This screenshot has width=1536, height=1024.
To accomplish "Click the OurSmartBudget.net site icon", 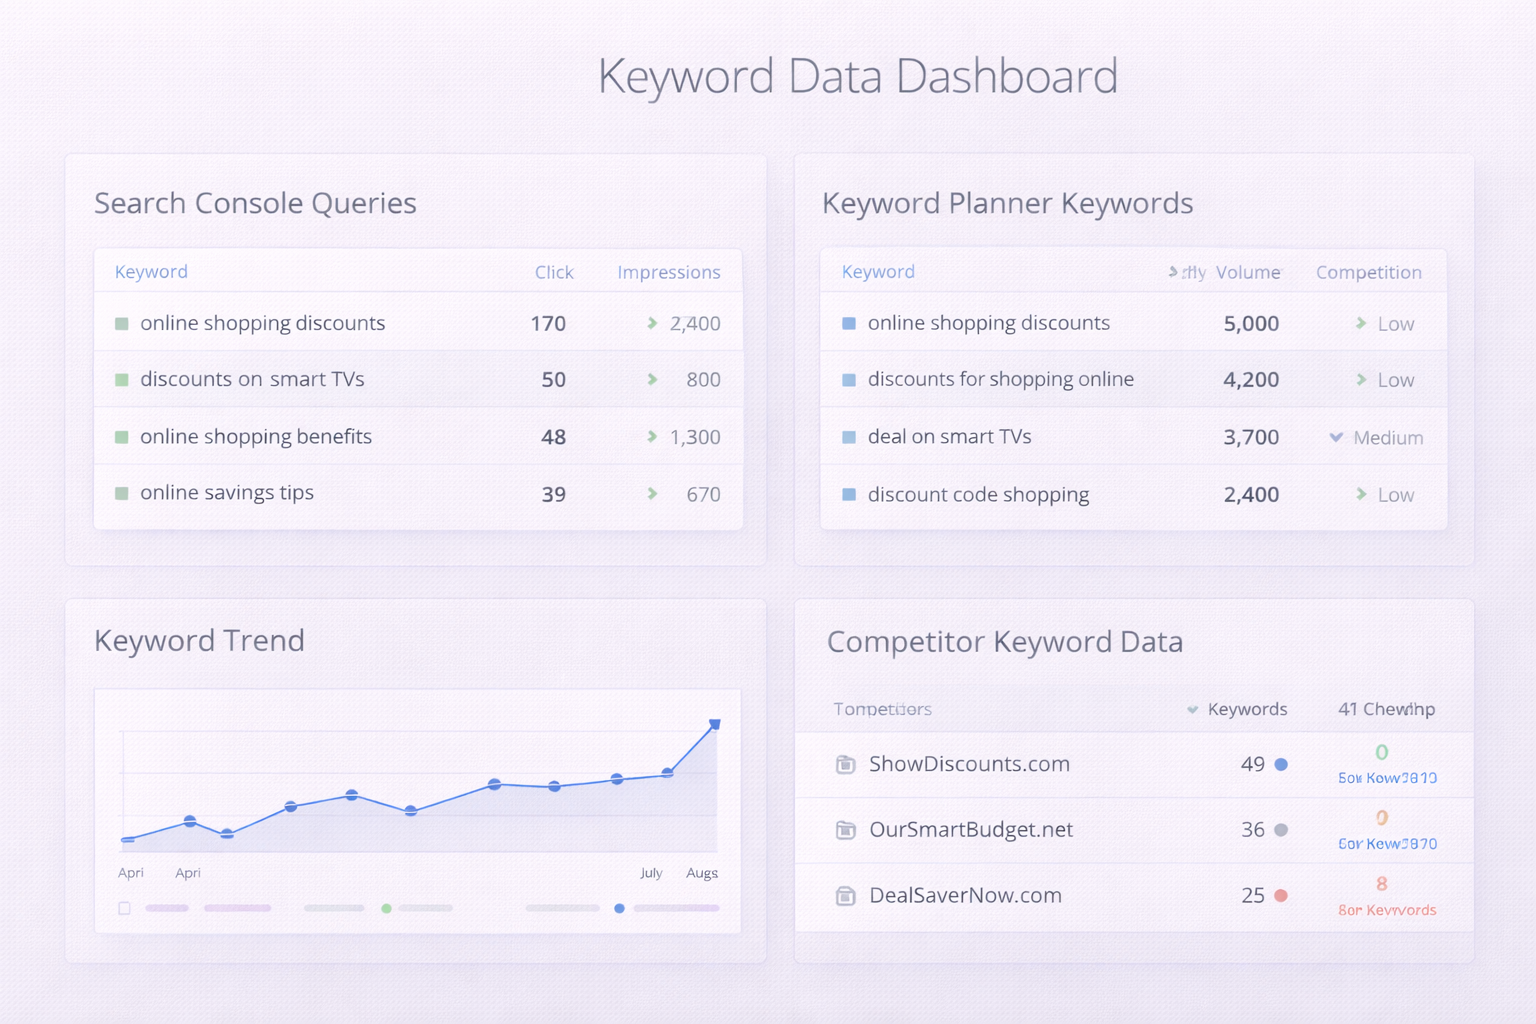I will click(x=846, y=830).
